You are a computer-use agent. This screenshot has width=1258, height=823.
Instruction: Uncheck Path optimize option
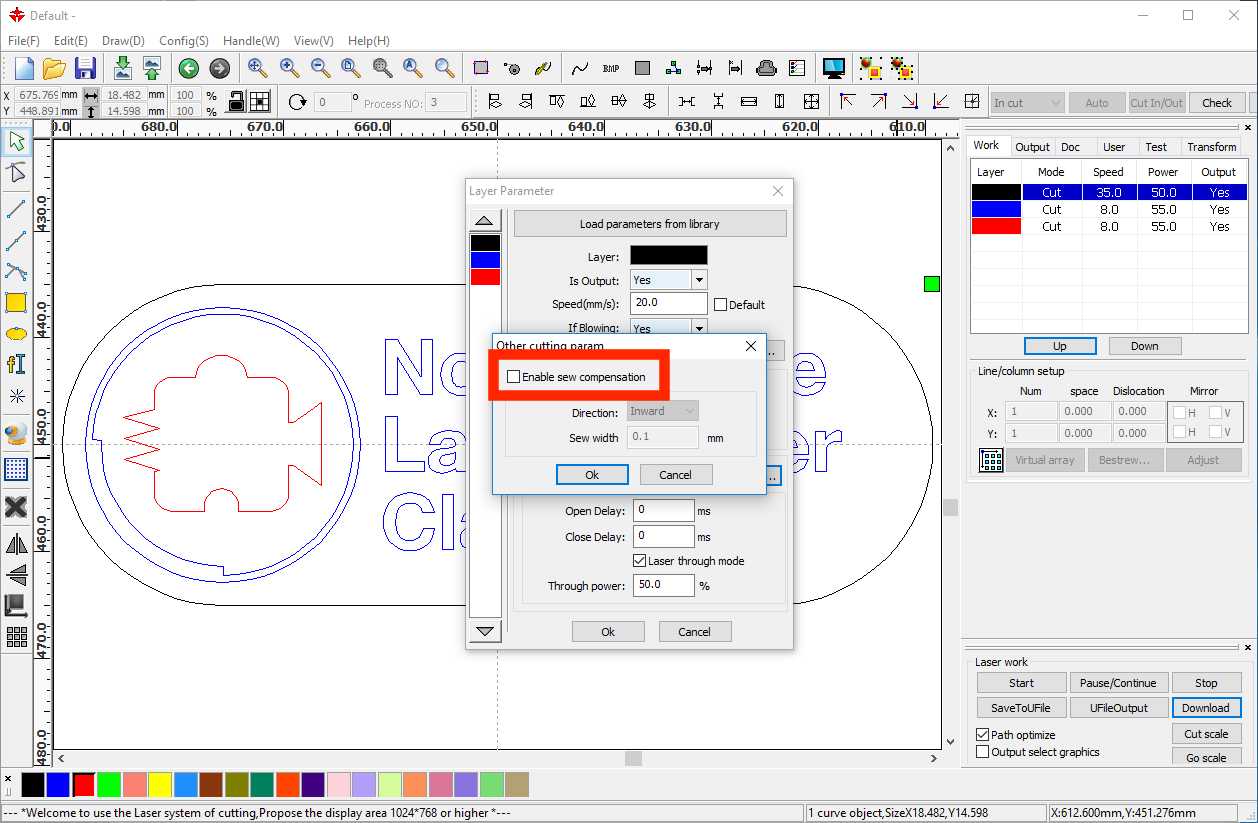pos(982,735)
